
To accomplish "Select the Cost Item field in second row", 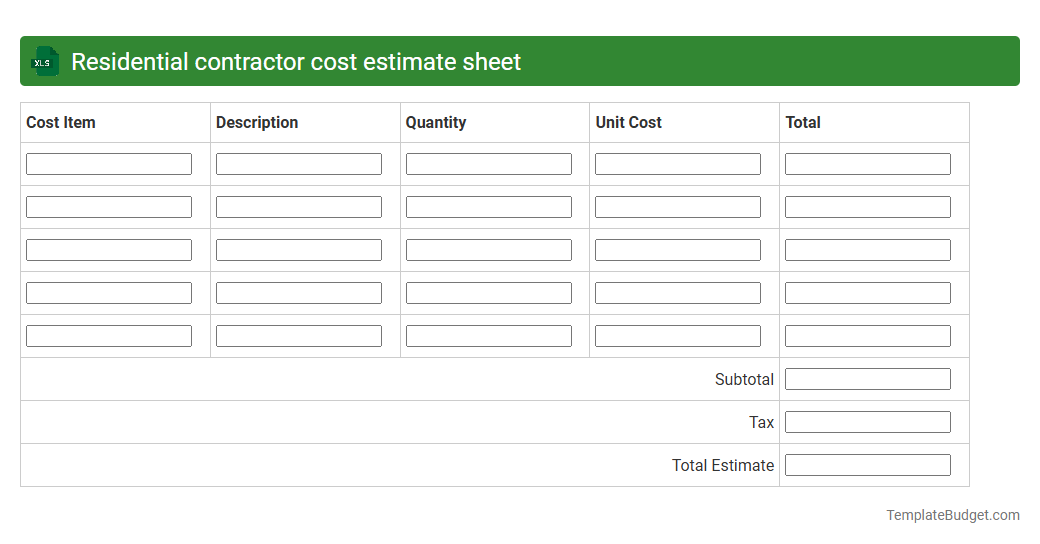I will click(109, 207).
